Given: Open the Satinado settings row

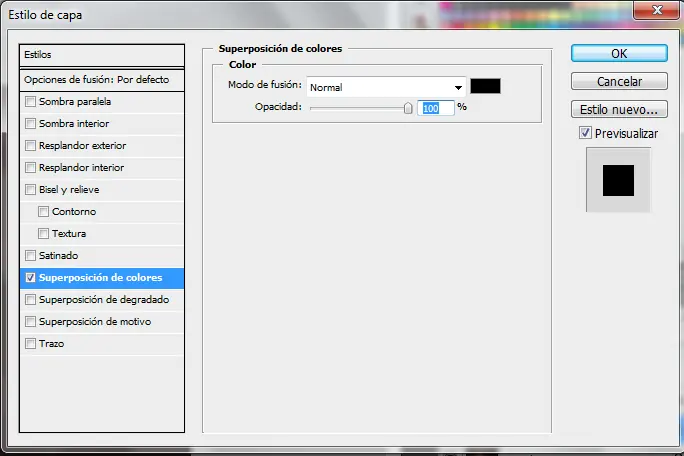Looking at the screenshot, I should click(x=102, y=256).
